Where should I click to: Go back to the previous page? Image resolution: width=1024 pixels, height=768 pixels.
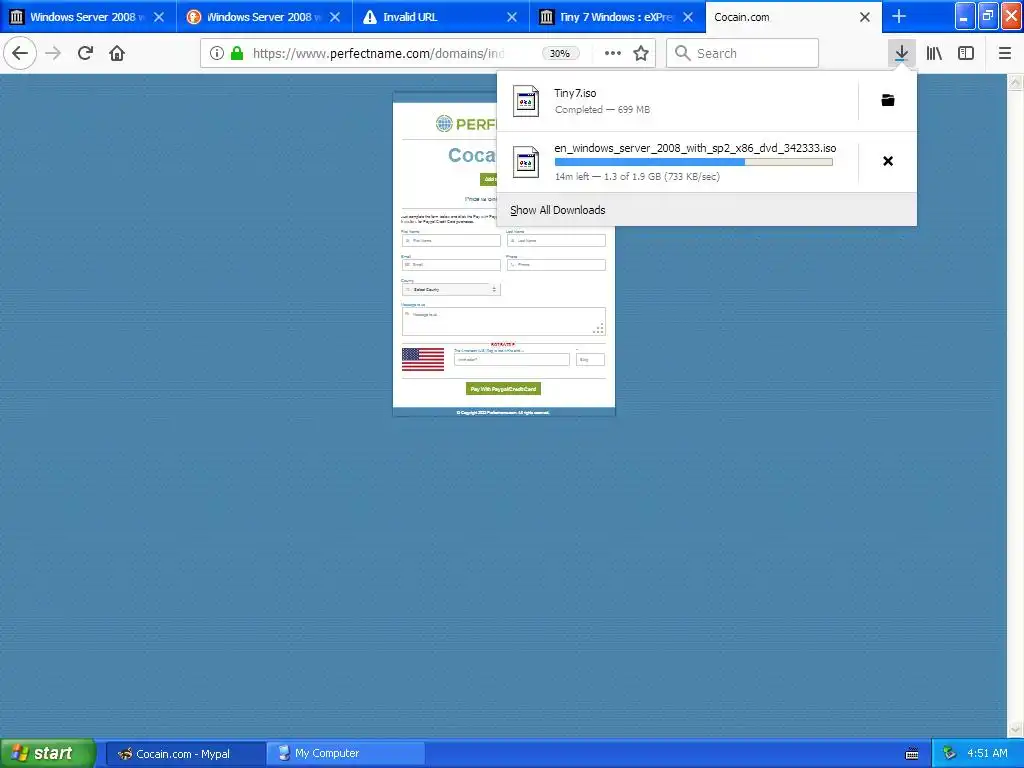pyautogui.click(x=20, y=53)
